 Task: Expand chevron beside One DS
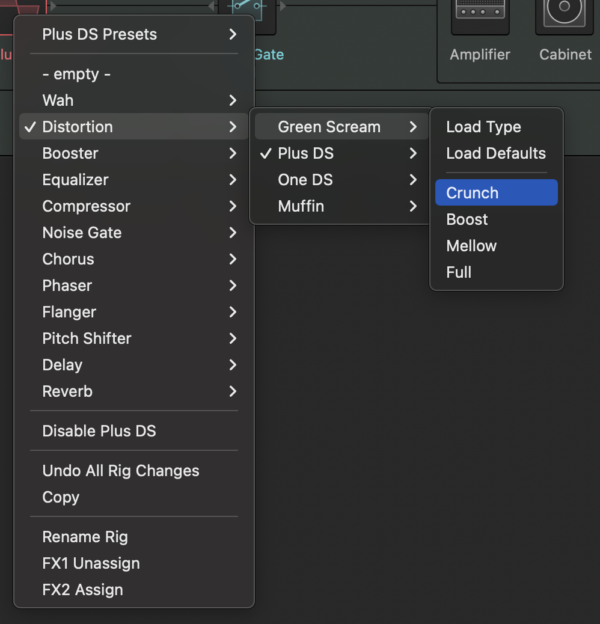[x=413, y=180]
